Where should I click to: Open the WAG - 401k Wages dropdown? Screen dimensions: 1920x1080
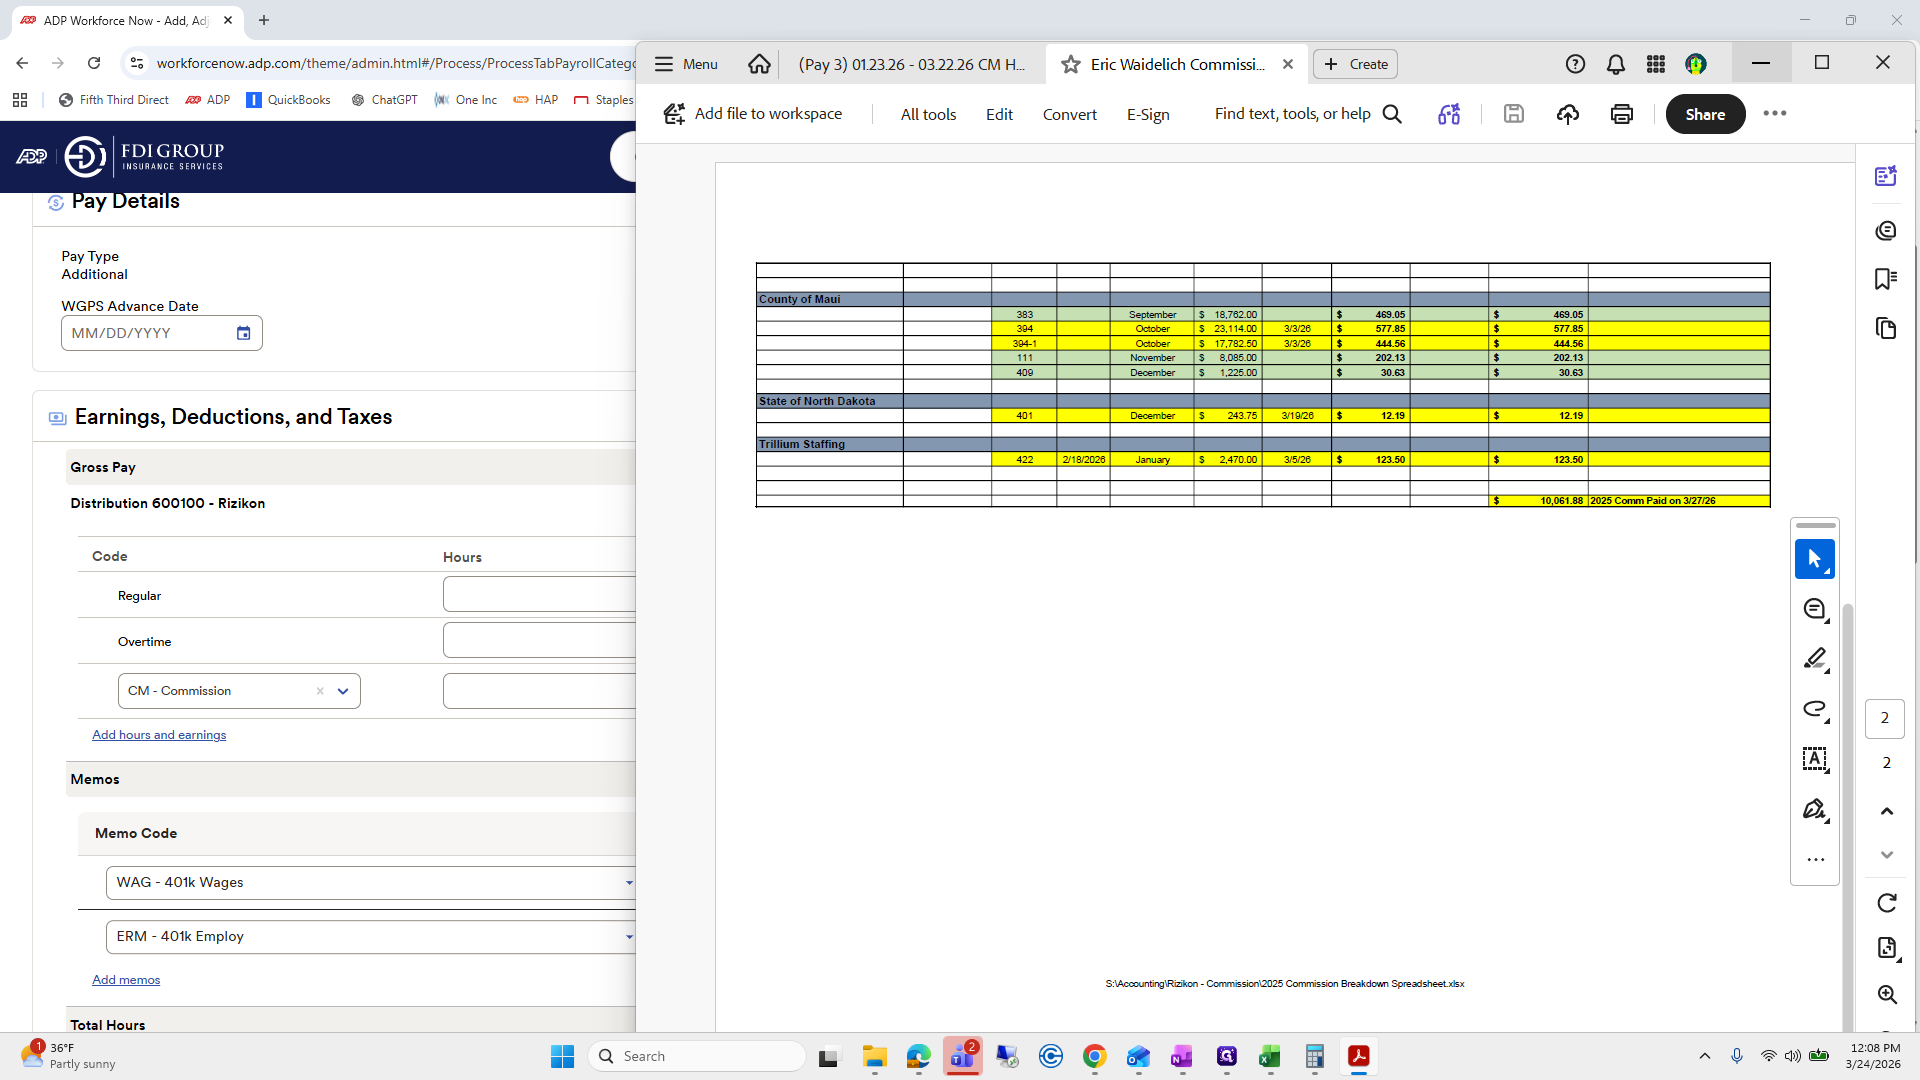tap(628, 883)
